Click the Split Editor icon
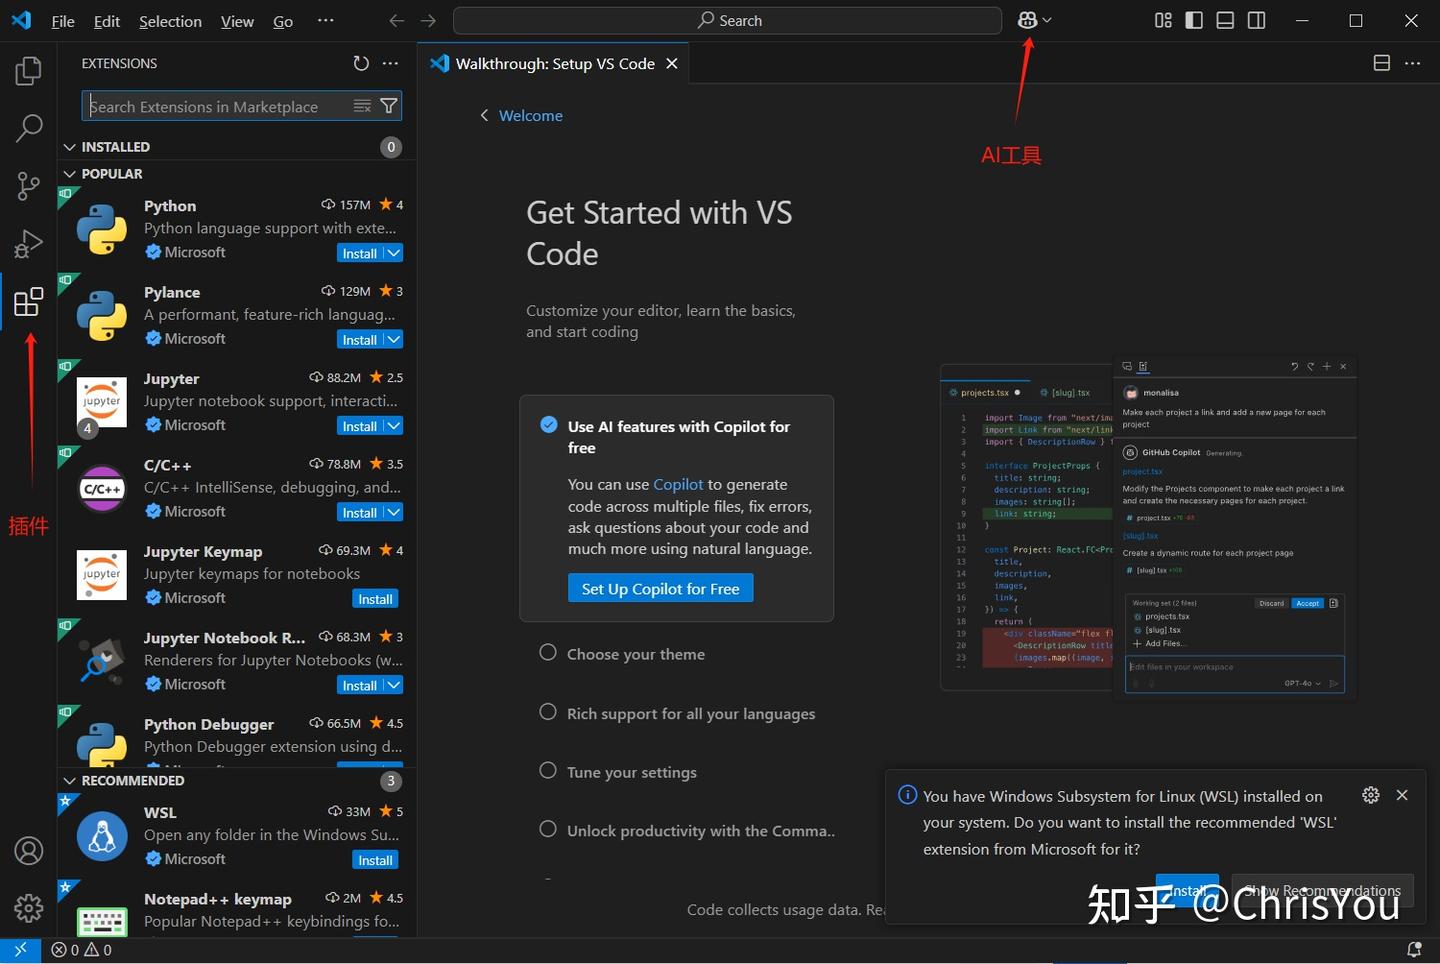This screenshot has width=1440, height=964. pyautogui.click(x=1381, y=62)
